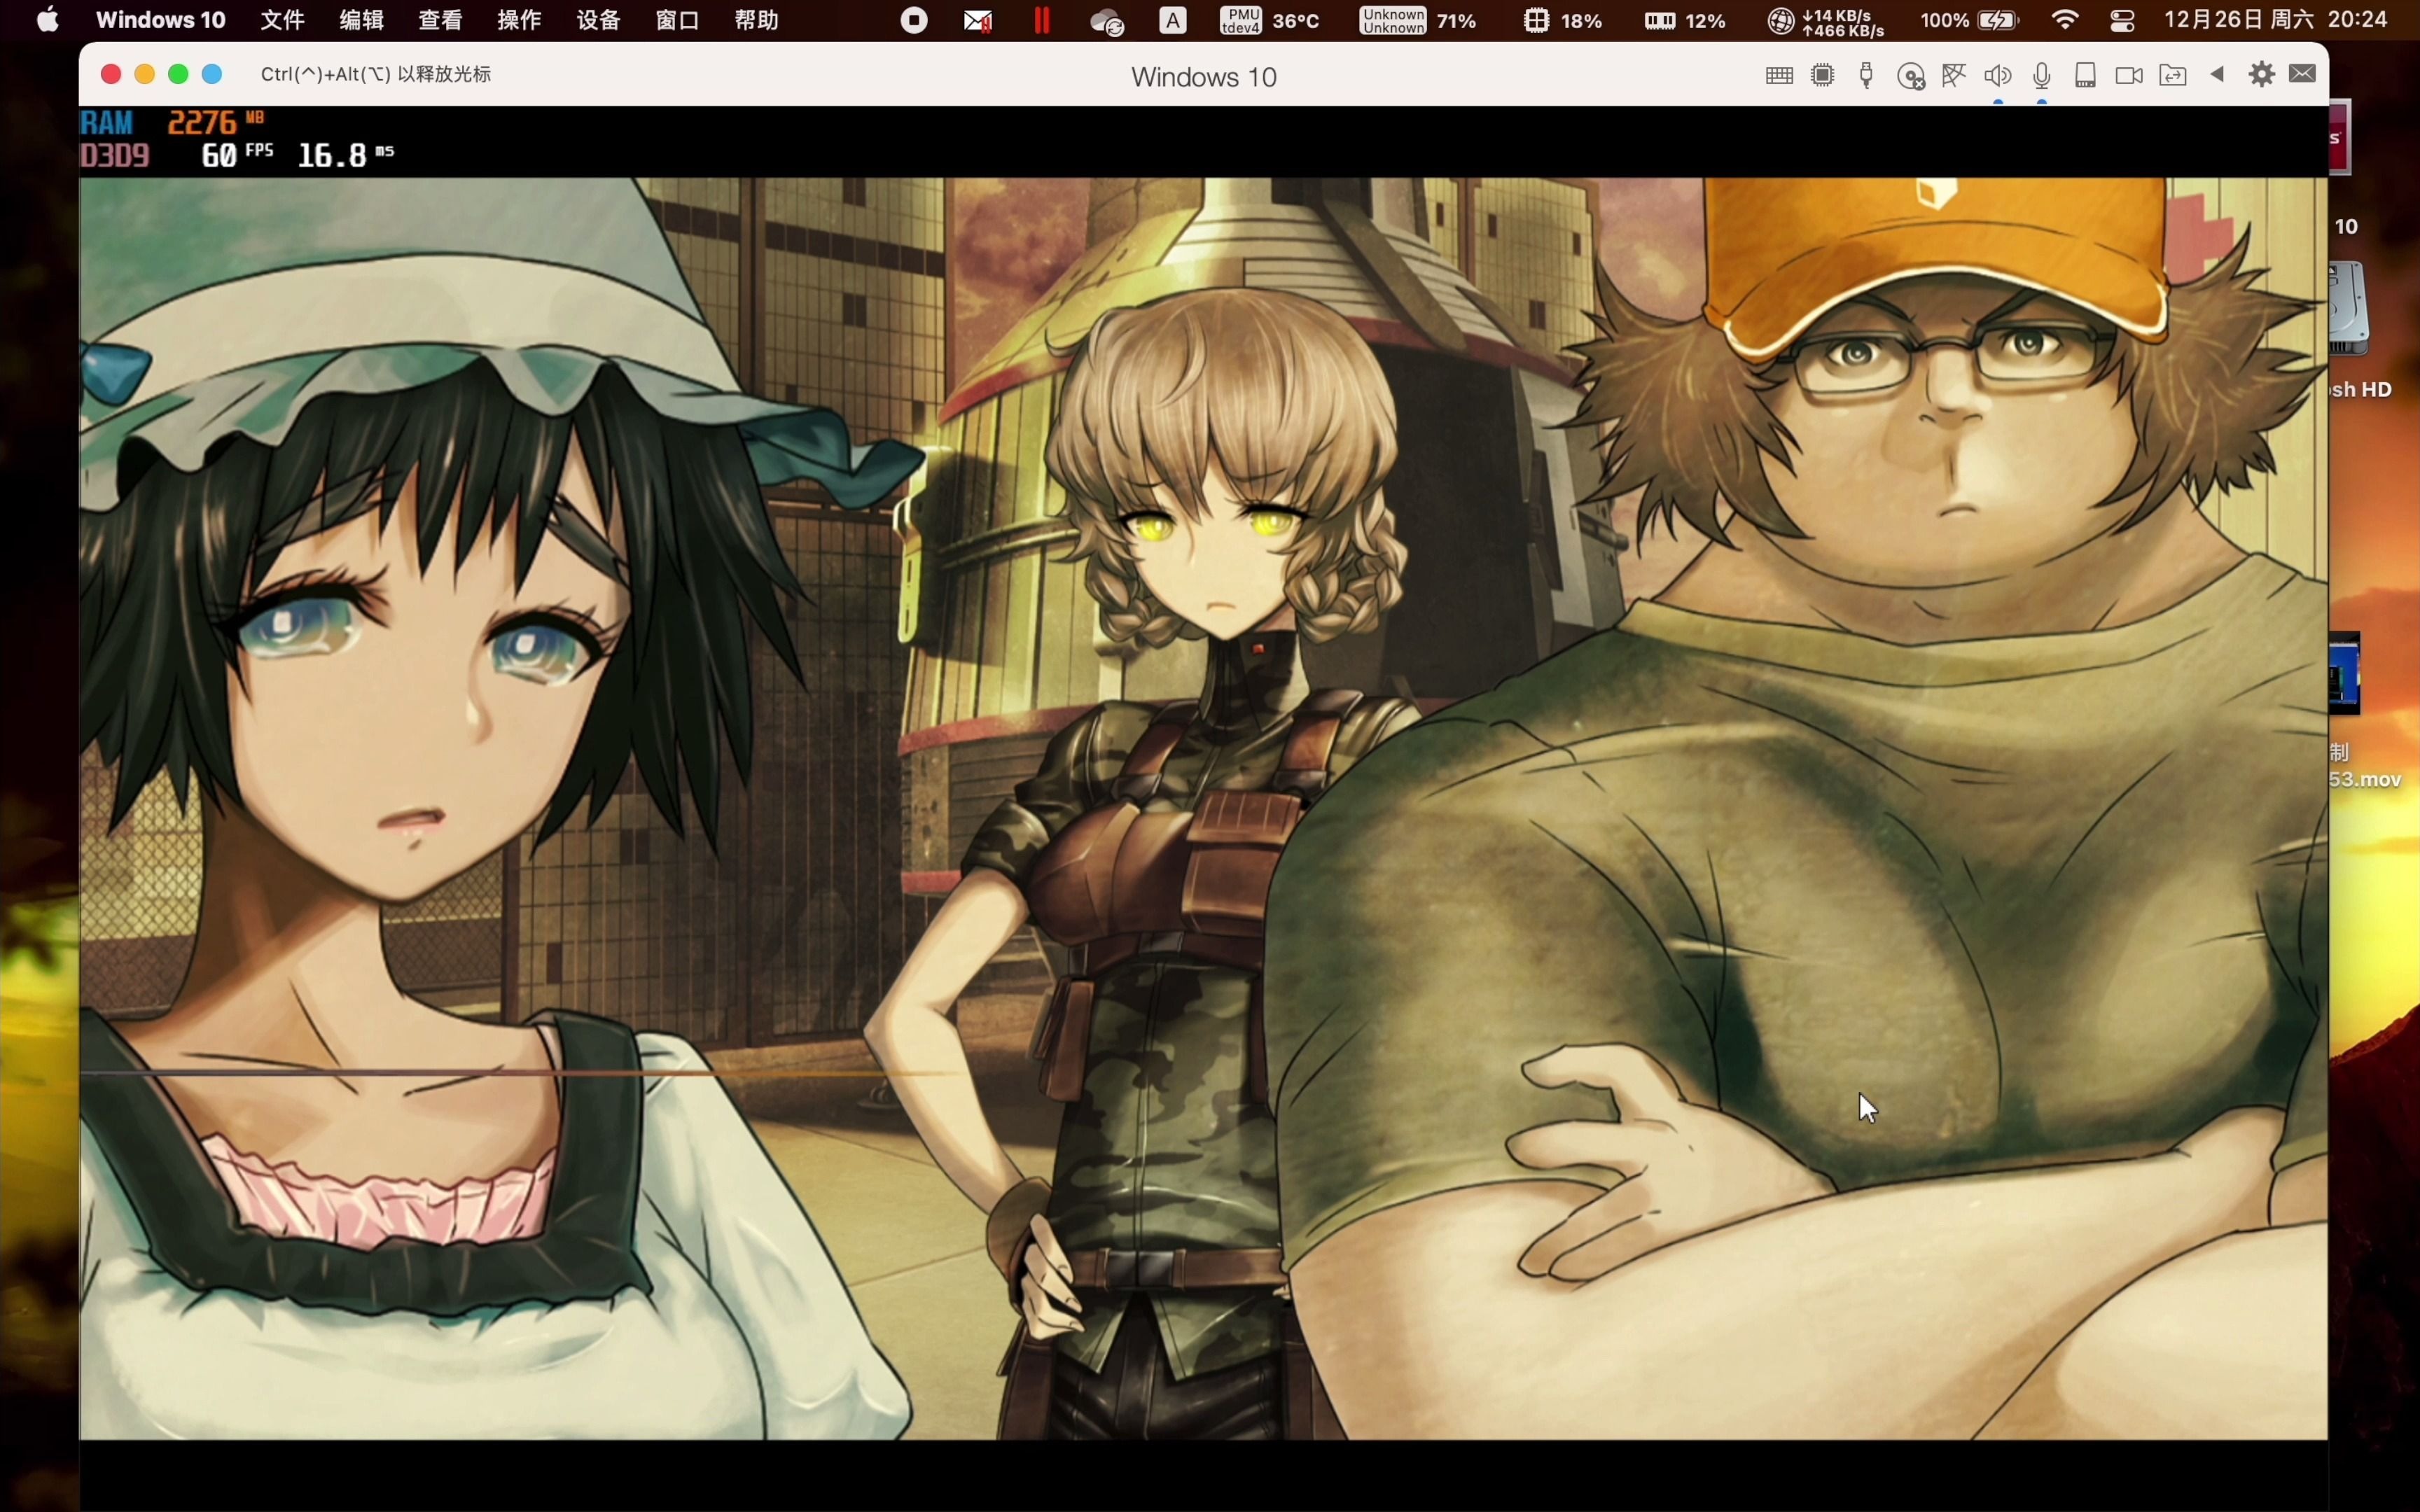Toggle the VM camera device

pos(2129,75)
